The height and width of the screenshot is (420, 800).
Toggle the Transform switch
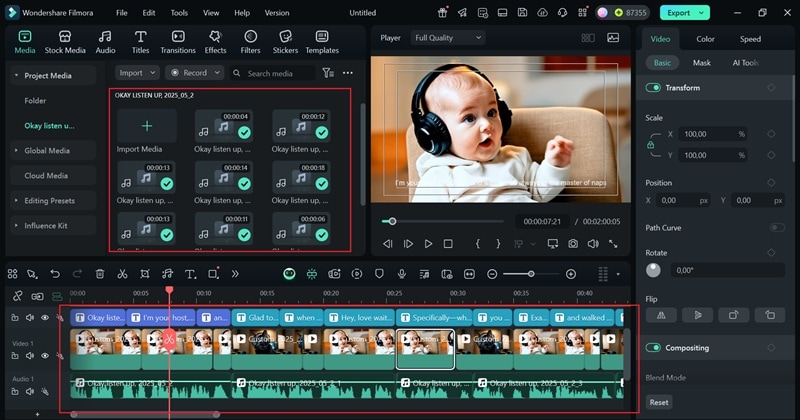coord(653,88)
